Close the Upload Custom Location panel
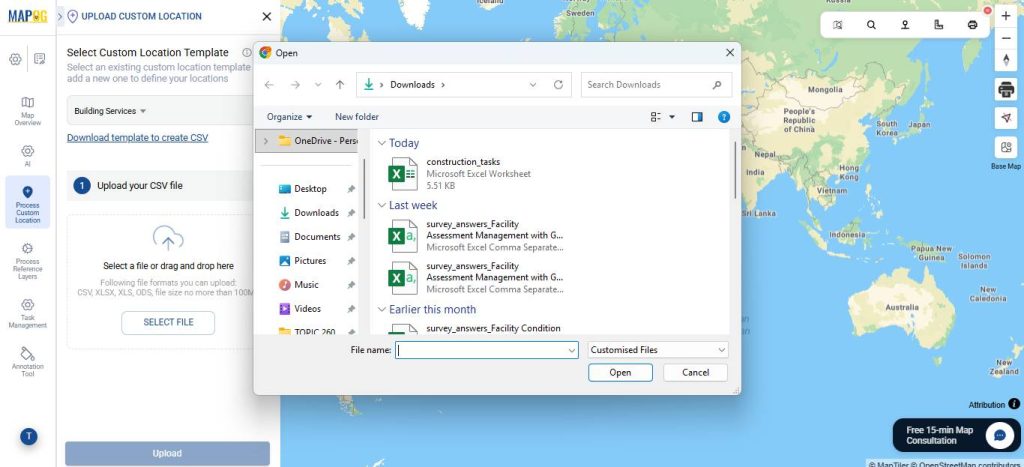This screenshot has height=467, width=1024. point(266,16)
